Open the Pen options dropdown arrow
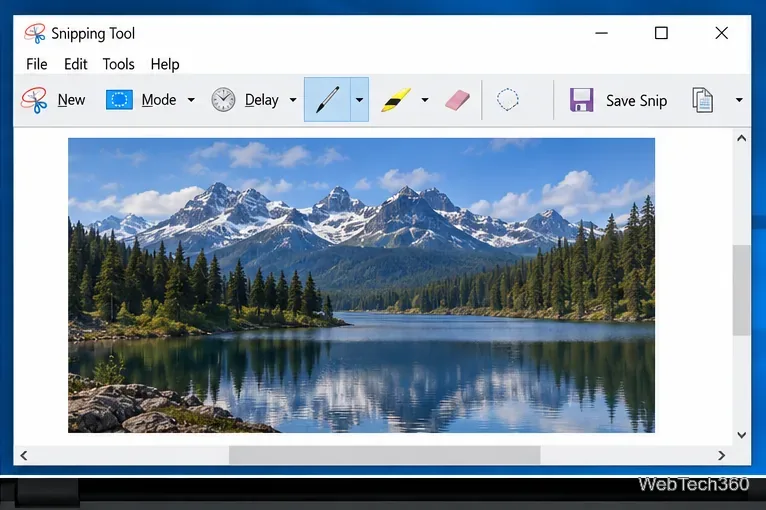The height and width of the screenshot is (510, 766). coord(360,100)
